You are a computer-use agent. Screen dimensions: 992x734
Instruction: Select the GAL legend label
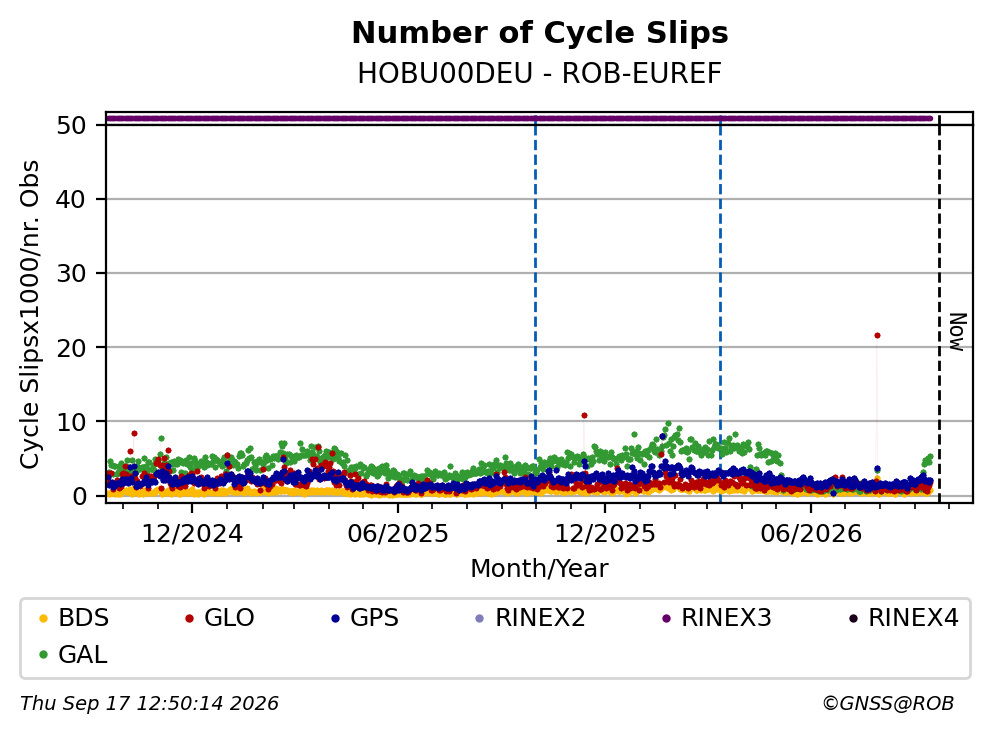tap(83, 655)
